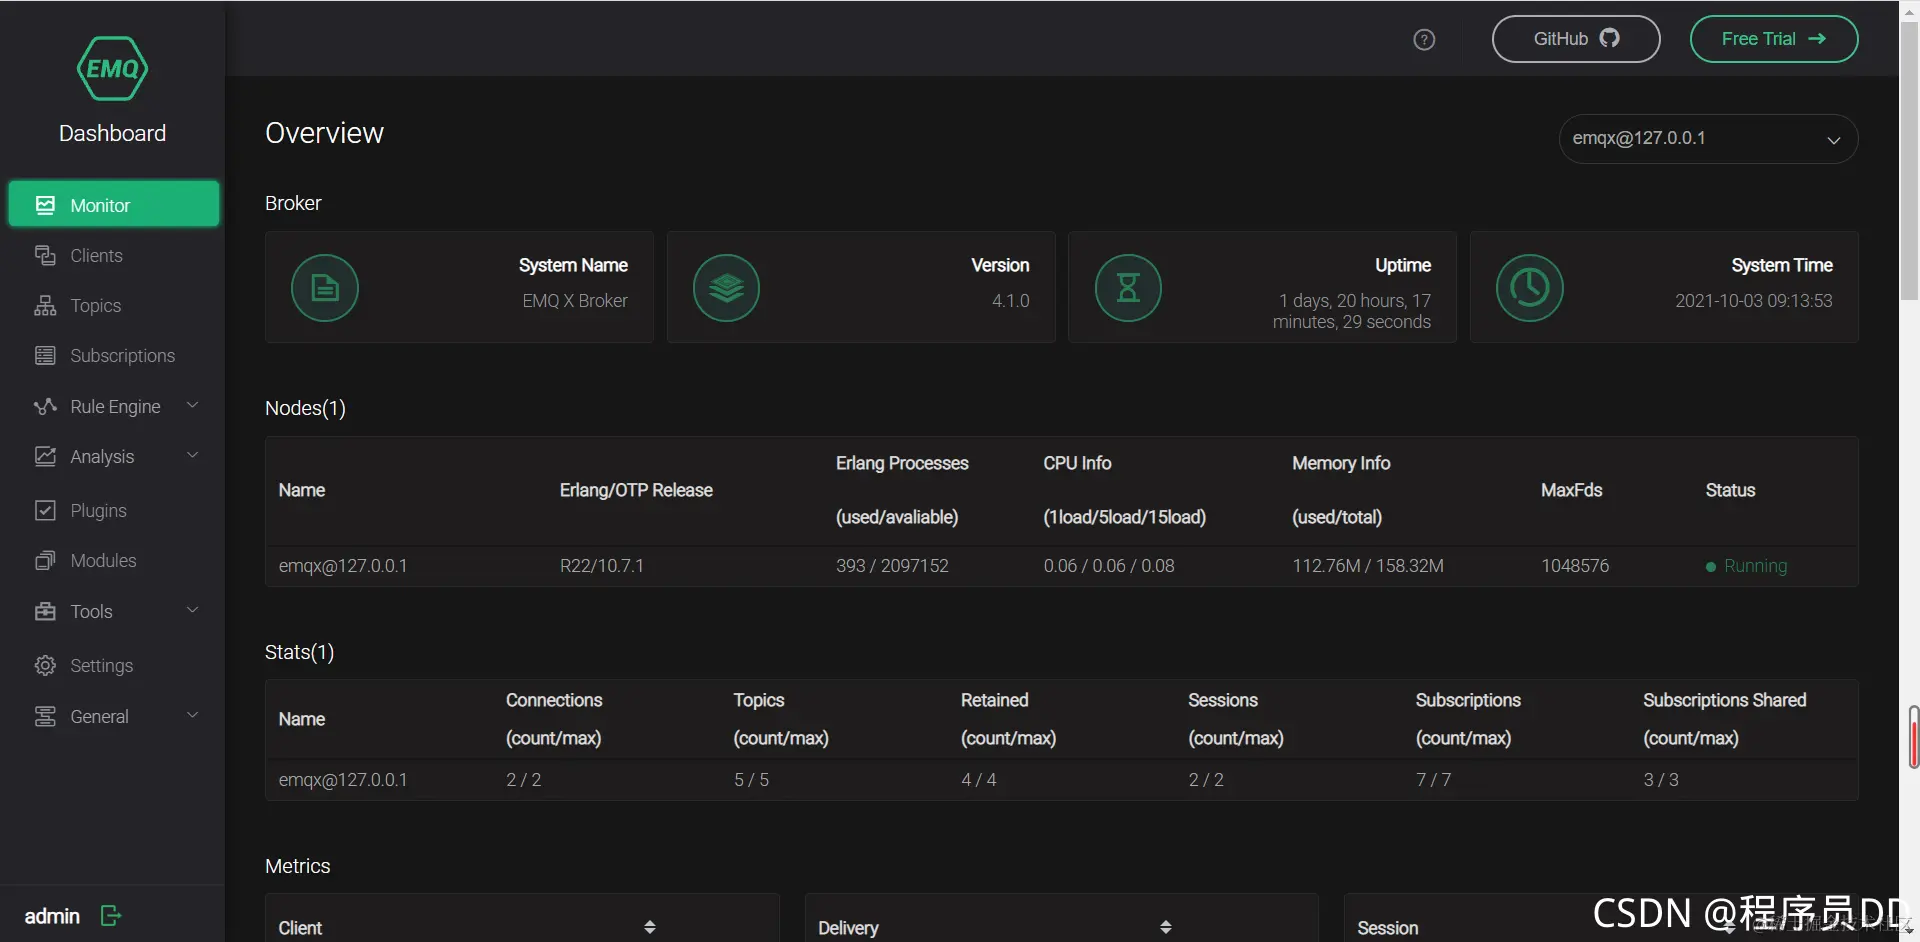Click the Tools toolbox icon
Image resolution: width=1920 pixels, height=942 pixels.
tap(45, 611)
